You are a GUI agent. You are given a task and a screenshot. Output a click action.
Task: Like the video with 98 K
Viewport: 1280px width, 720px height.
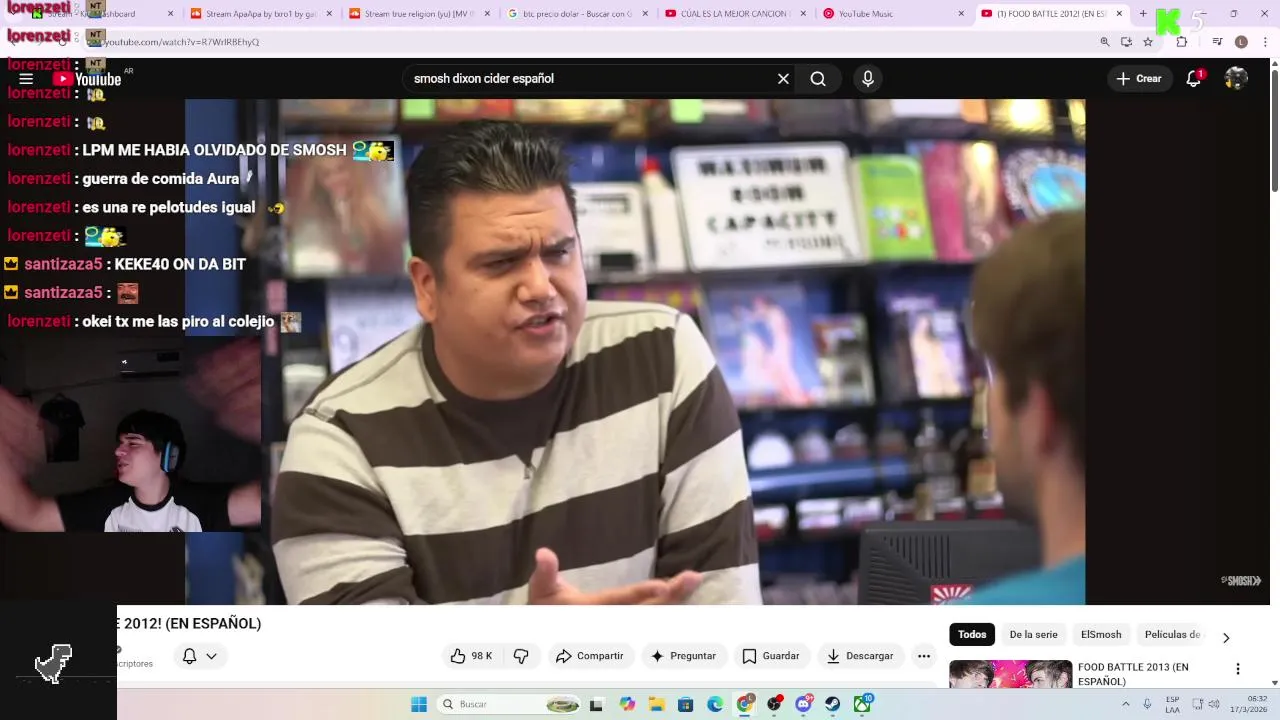tap(471, 656)
